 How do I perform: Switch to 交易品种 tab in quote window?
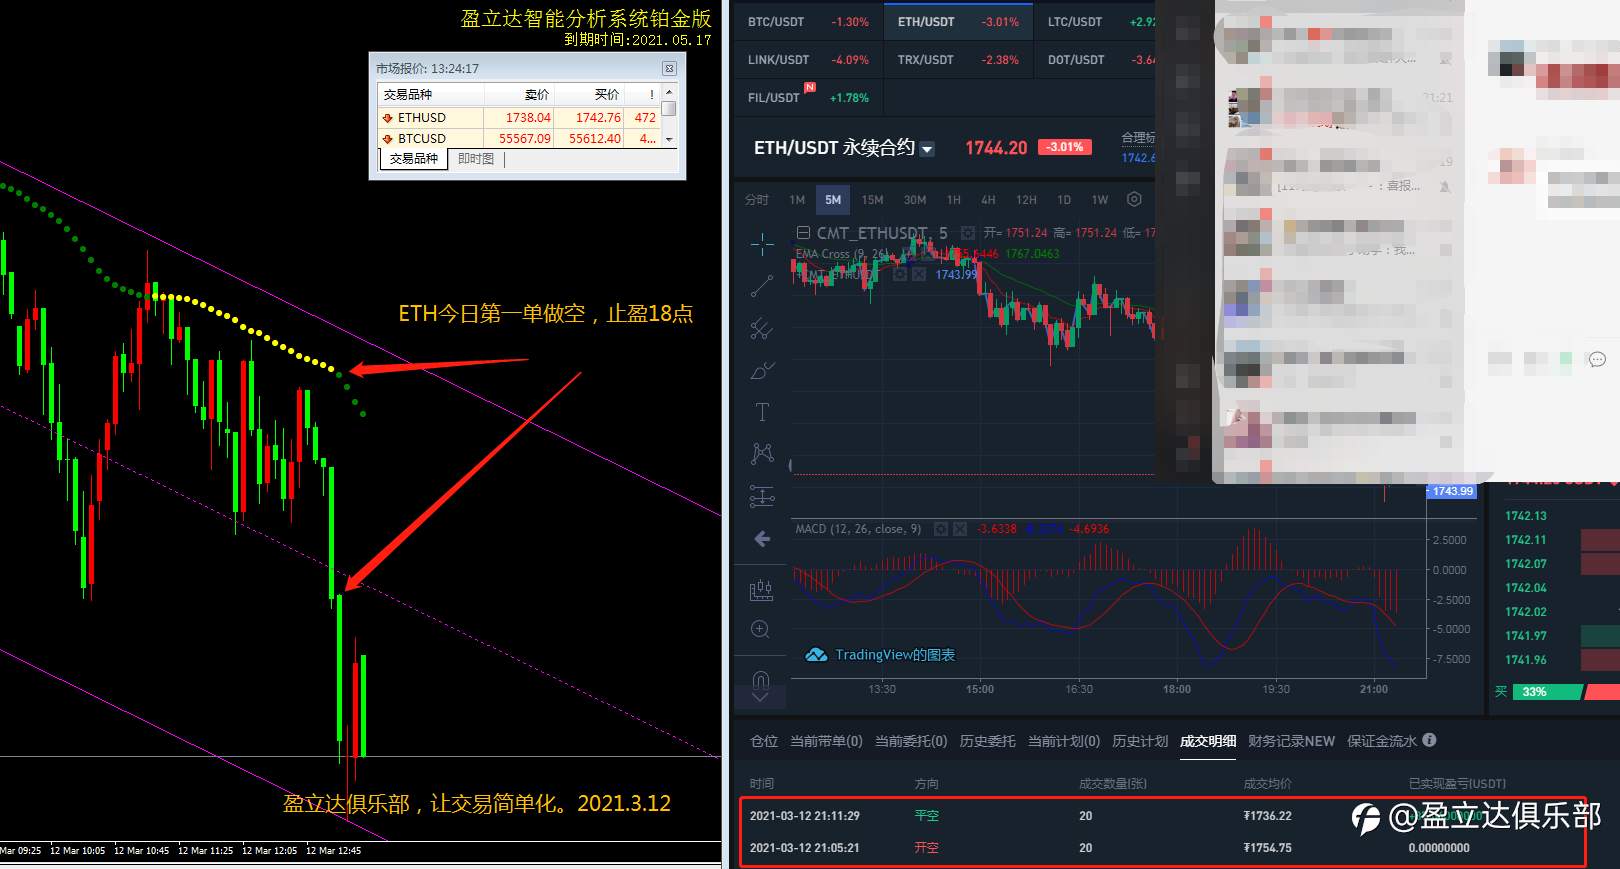[x=414, y=159]
